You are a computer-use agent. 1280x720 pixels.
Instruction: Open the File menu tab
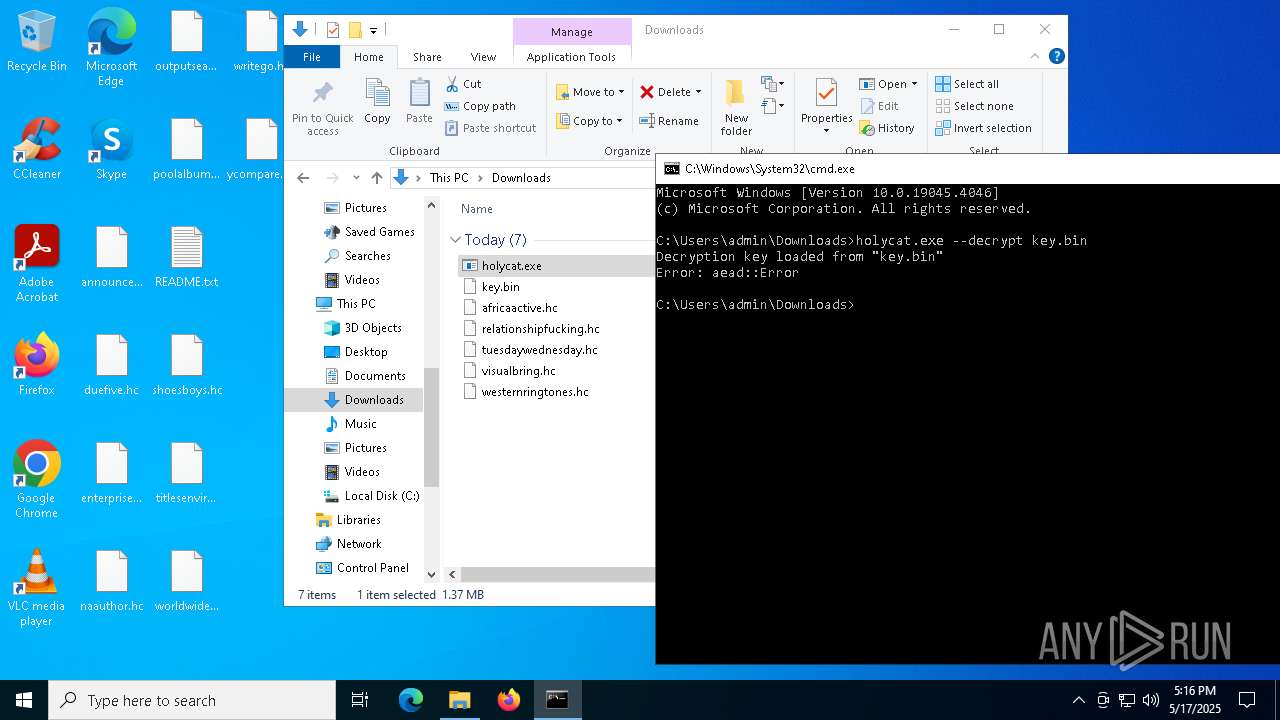(x=312, y=57)
